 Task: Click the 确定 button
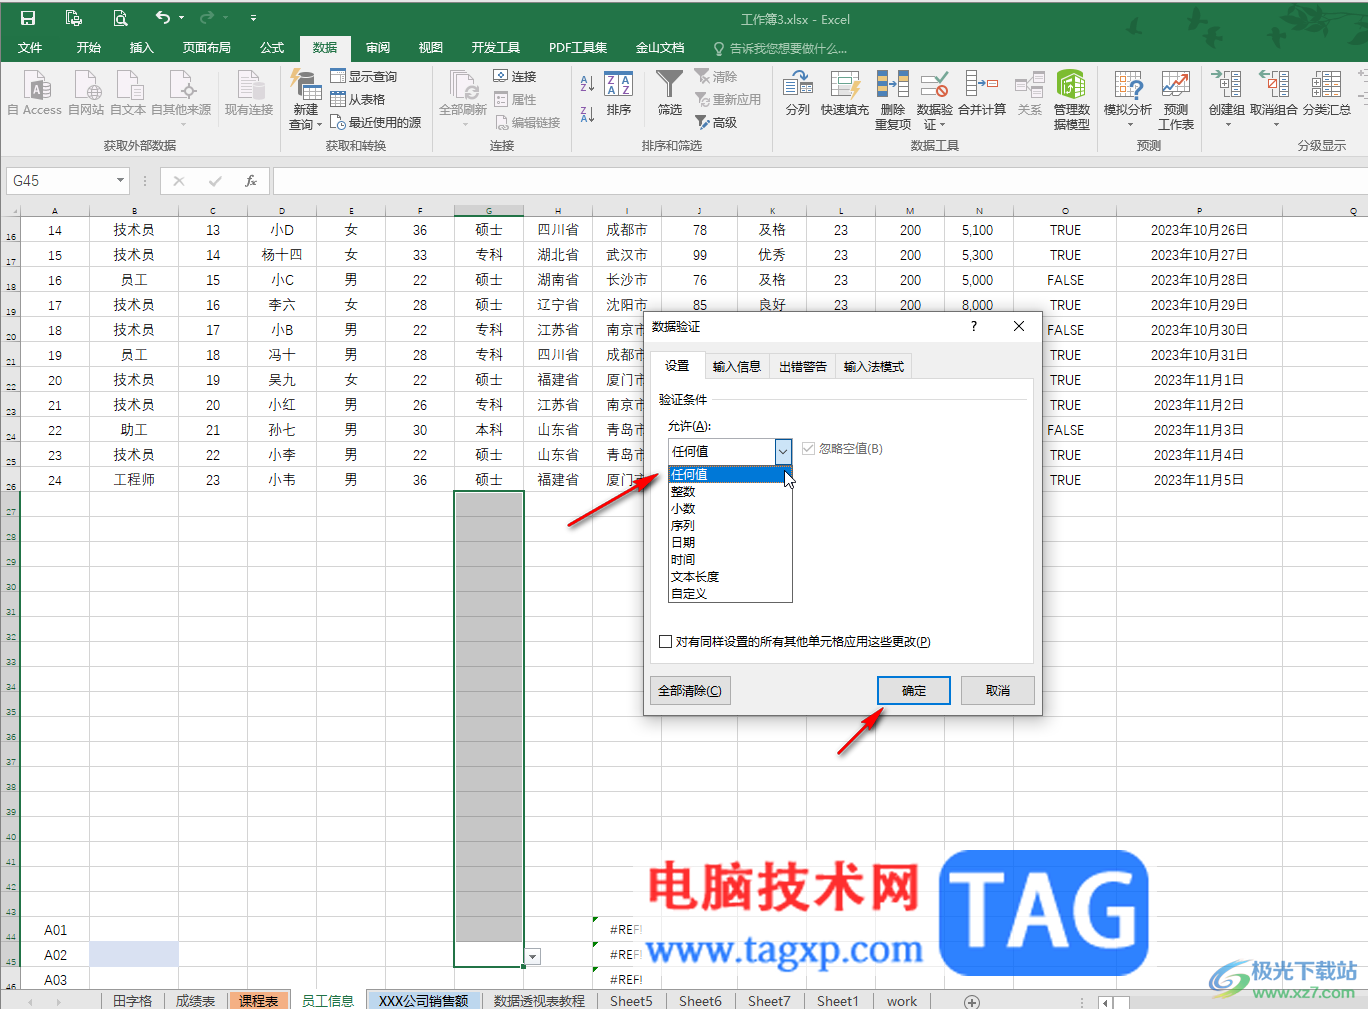914,691
